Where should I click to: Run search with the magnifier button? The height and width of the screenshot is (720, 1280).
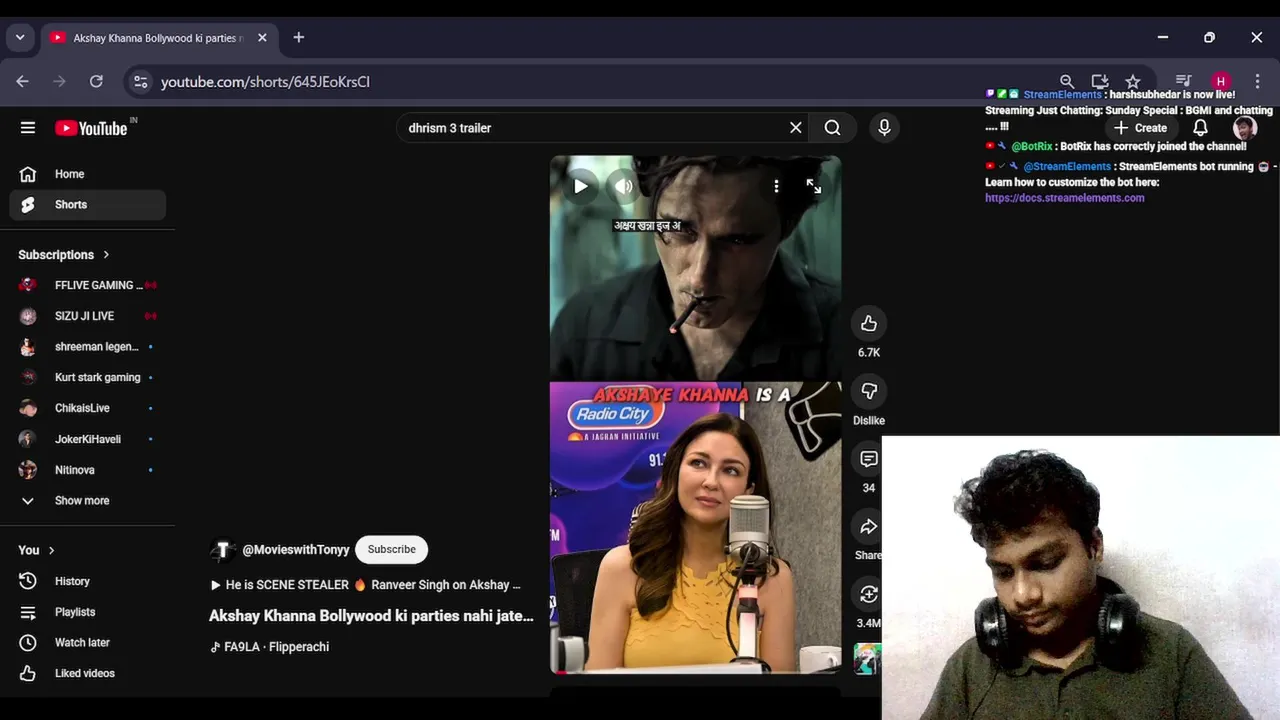pyautogui.click(x=833, y=128)
